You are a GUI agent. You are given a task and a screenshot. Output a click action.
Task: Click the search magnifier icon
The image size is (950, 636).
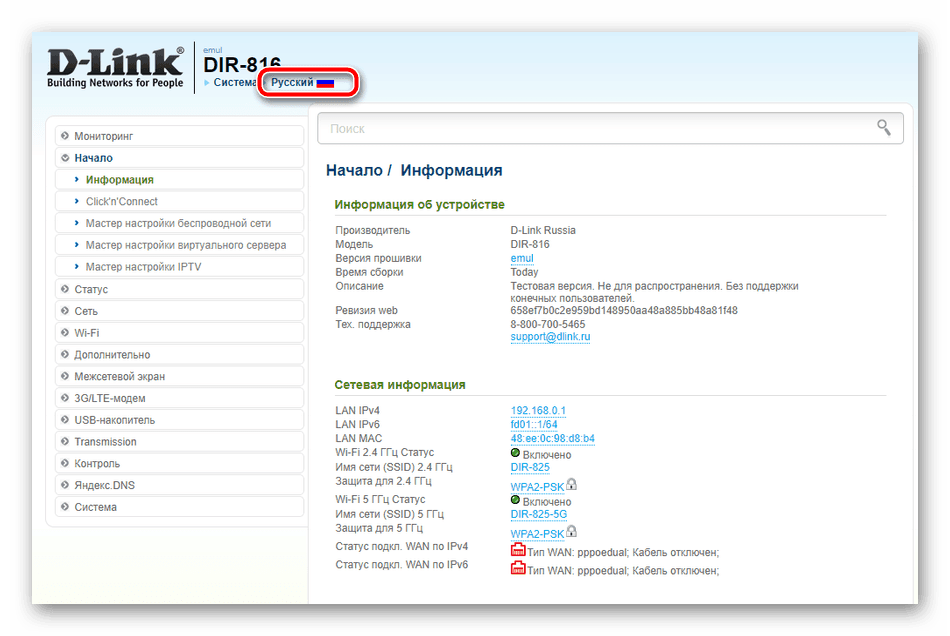(883, 127)
